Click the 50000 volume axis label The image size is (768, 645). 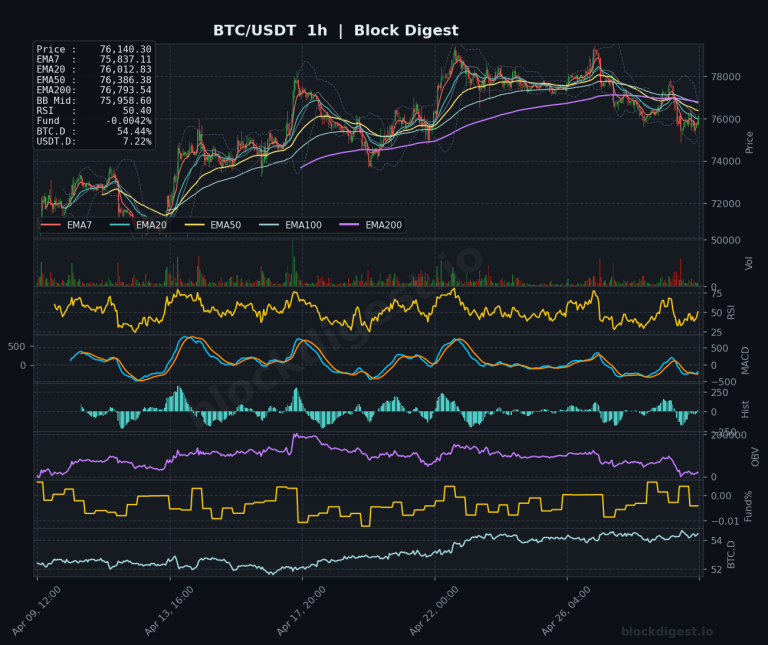coord(725,240)
